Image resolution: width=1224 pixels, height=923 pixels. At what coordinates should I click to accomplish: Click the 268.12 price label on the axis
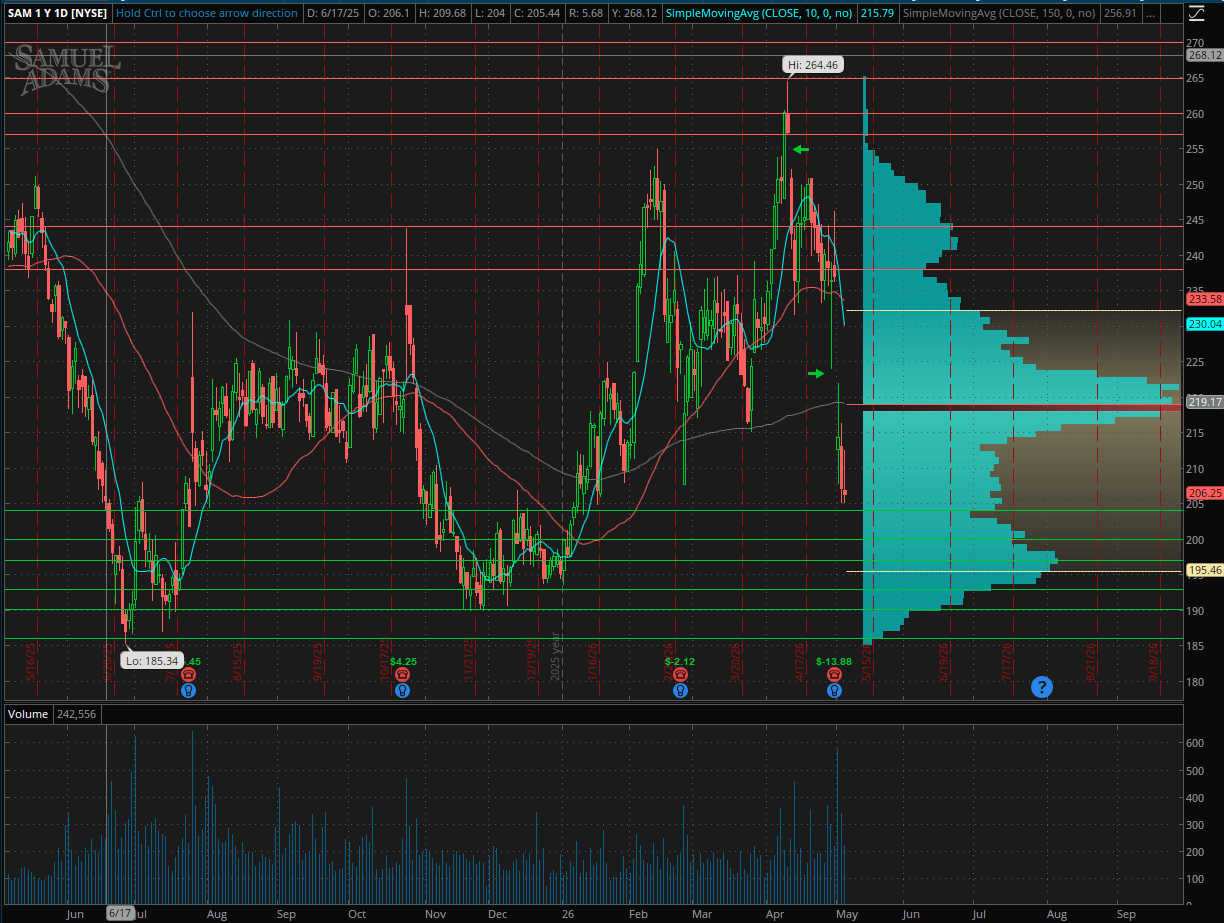(1204, 56)
